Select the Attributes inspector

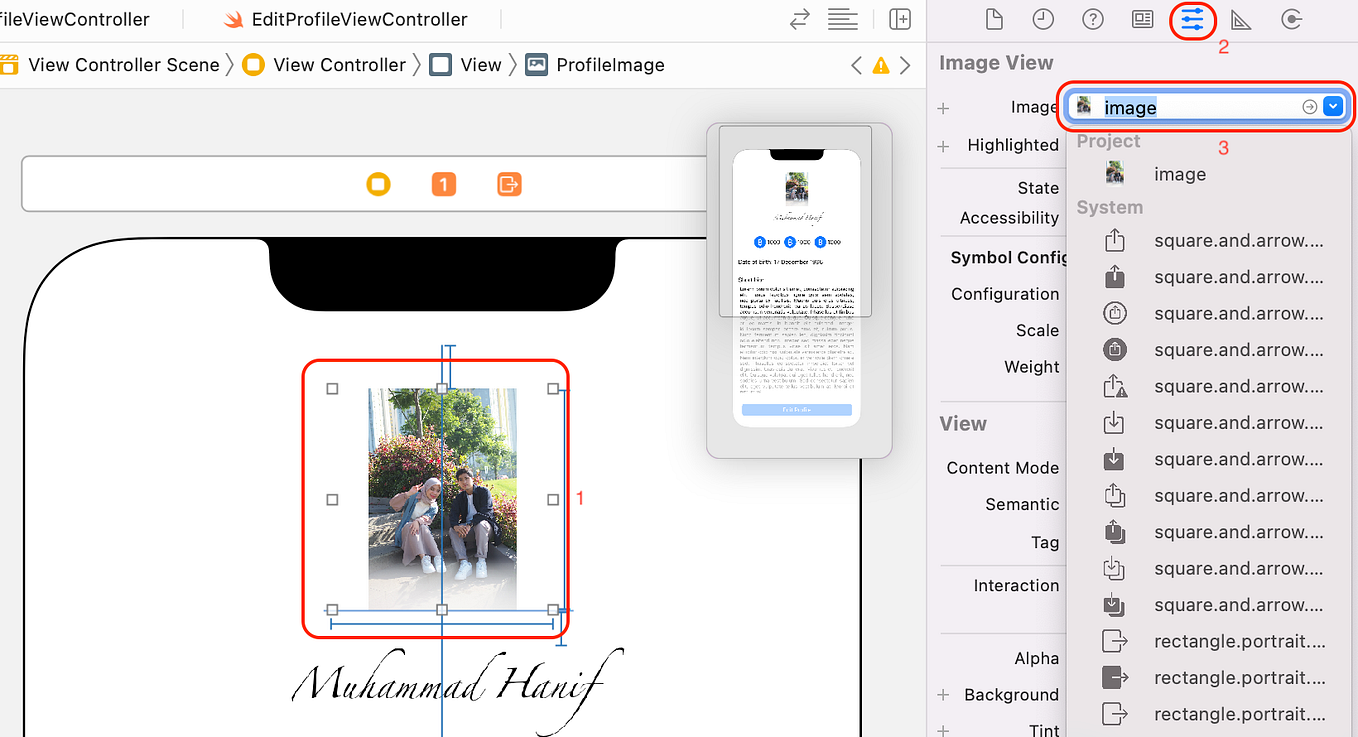pyautogui.click(x=1192, y=19)
